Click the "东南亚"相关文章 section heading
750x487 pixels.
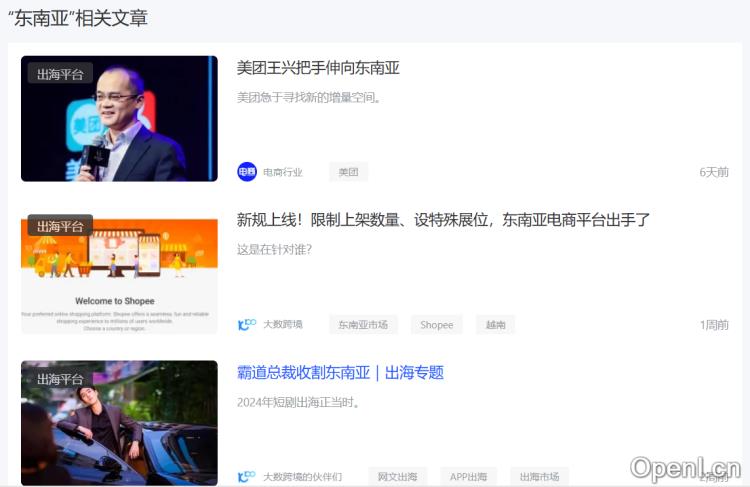pyautogui.click(x=77, y=18)
